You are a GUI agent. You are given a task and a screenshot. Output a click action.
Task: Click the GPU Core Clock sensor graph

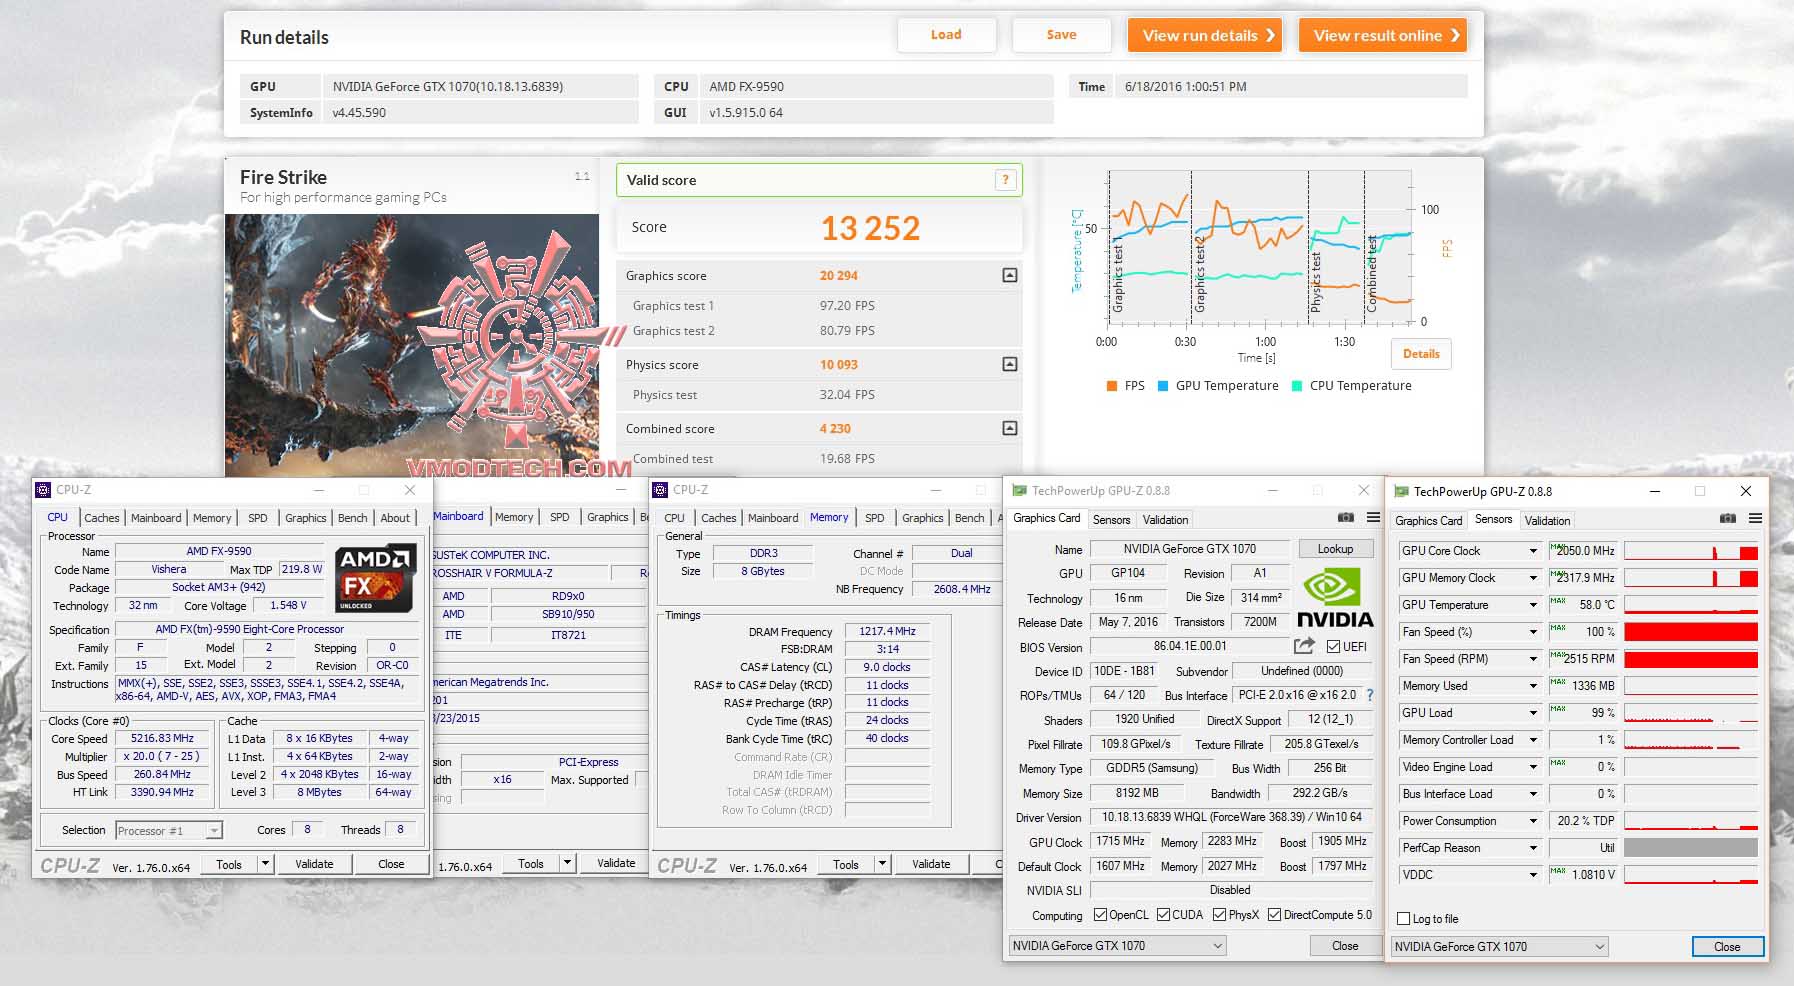1691,551
